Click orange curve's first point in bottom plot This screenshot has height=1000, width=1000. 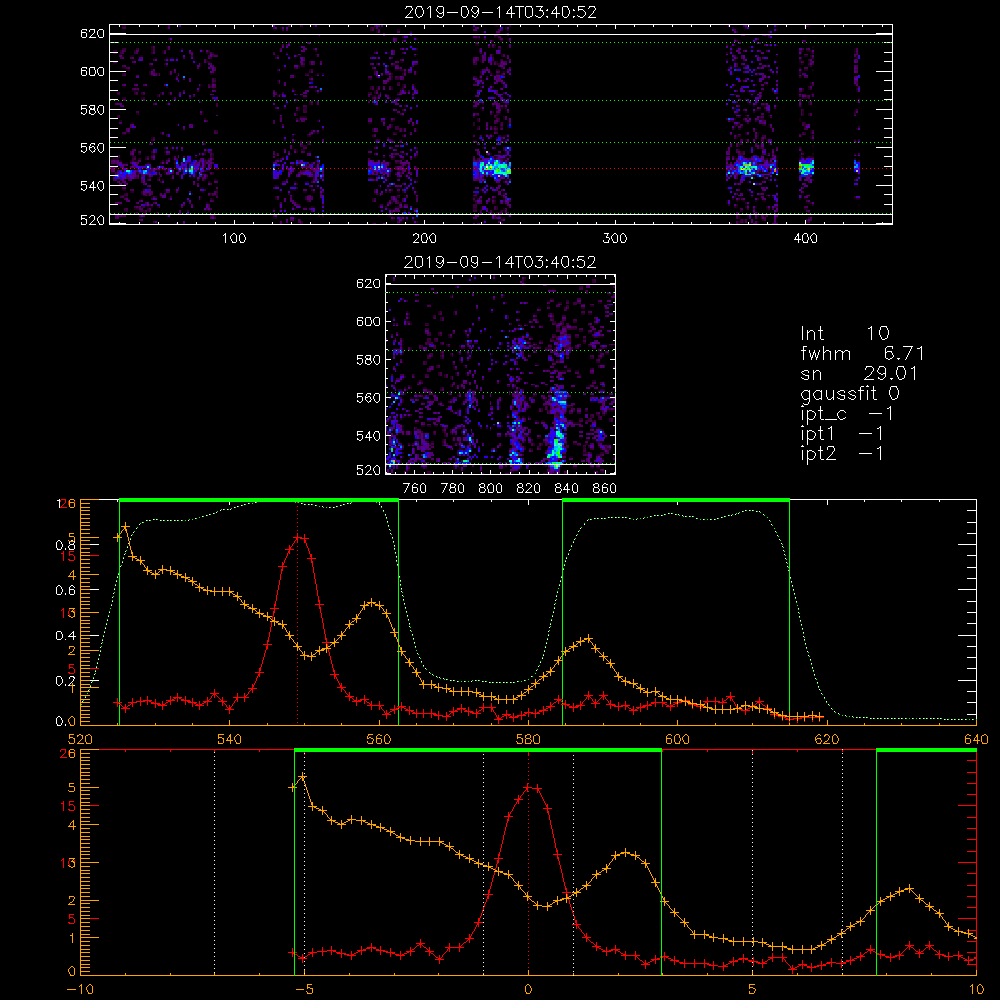pyautogui.click(x=293, y=787)
